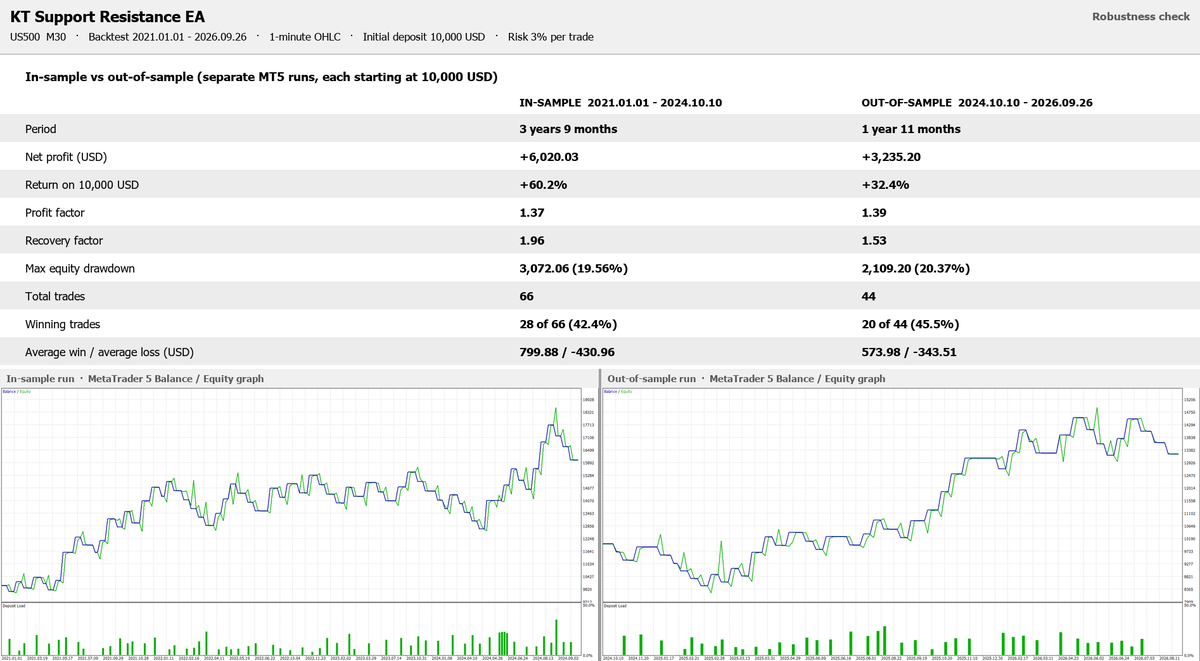Click the '28 of 66 (42.4%)' value
The image size is (1200, 661).
tap(567, 325)
